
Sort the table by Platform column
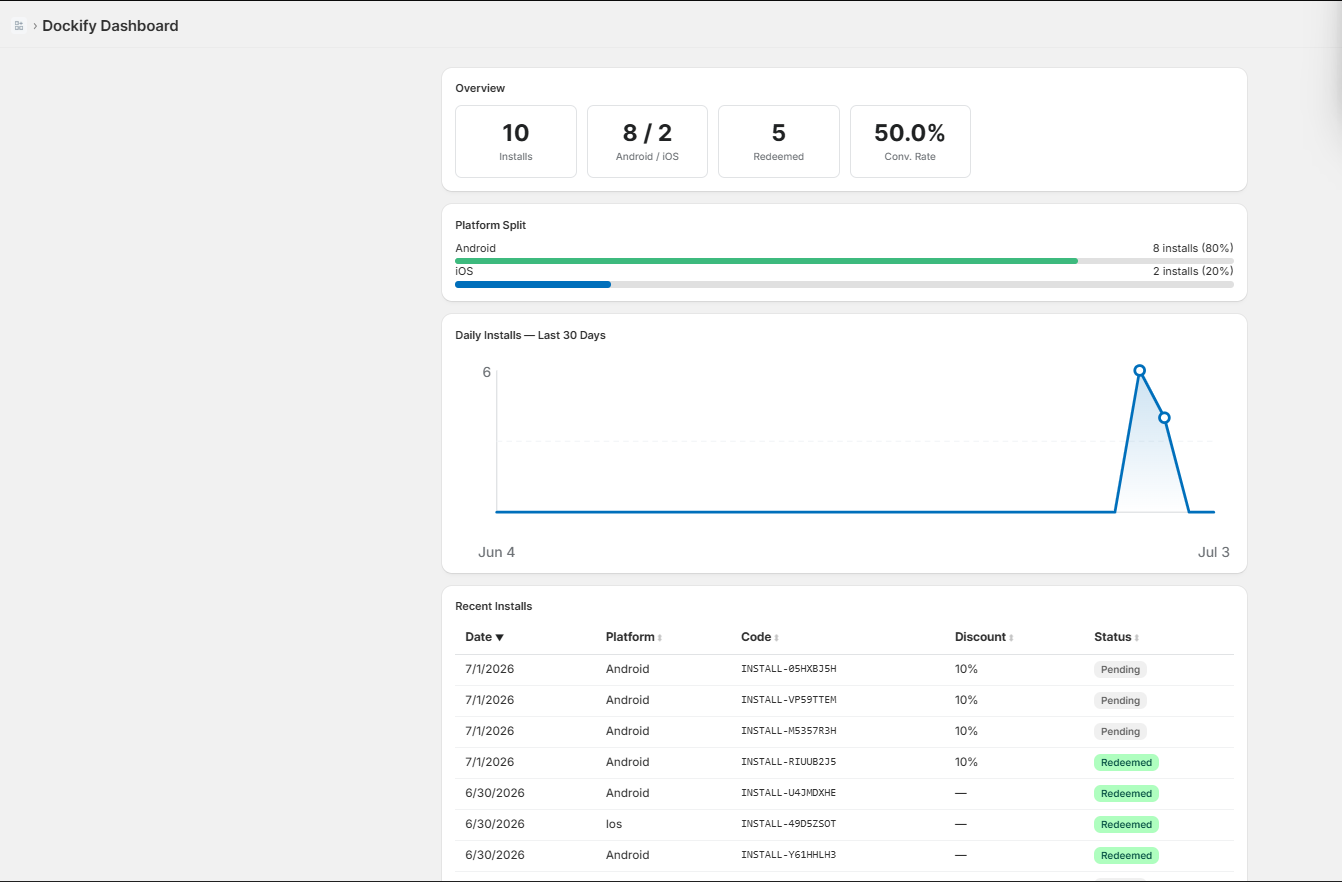[x=634, y=637]
